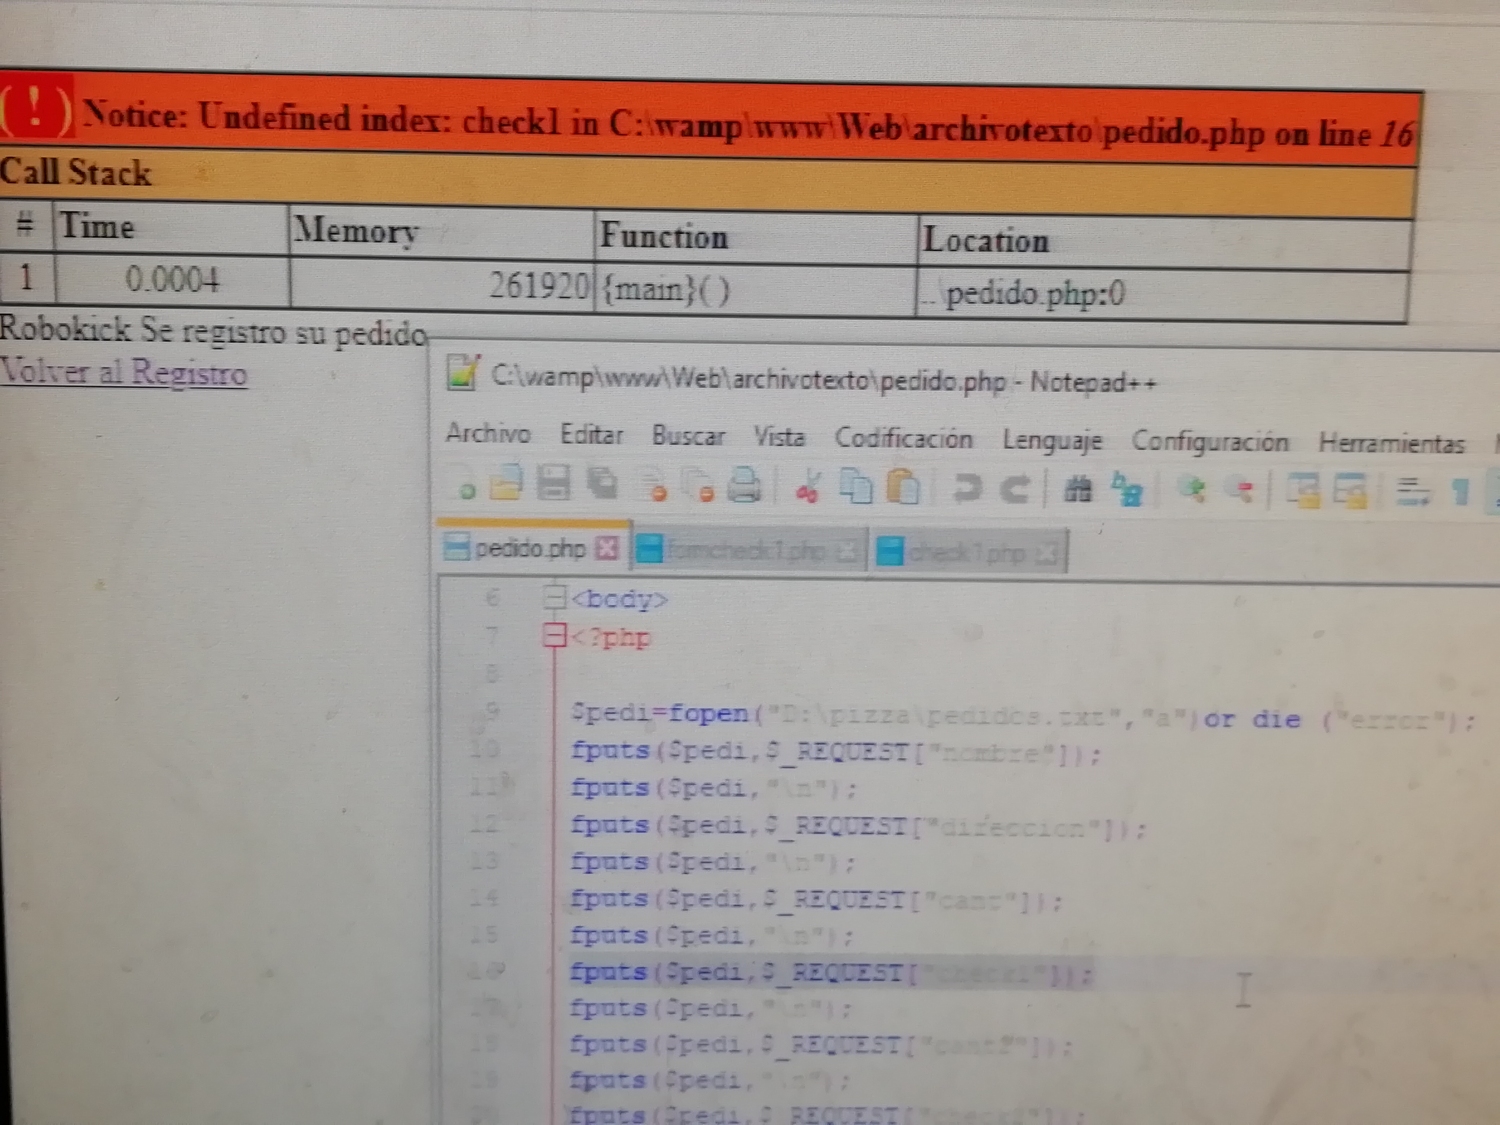
Task: Click the Synchronize vertical scrolling icon
Action: click(x=1303, y=491)
